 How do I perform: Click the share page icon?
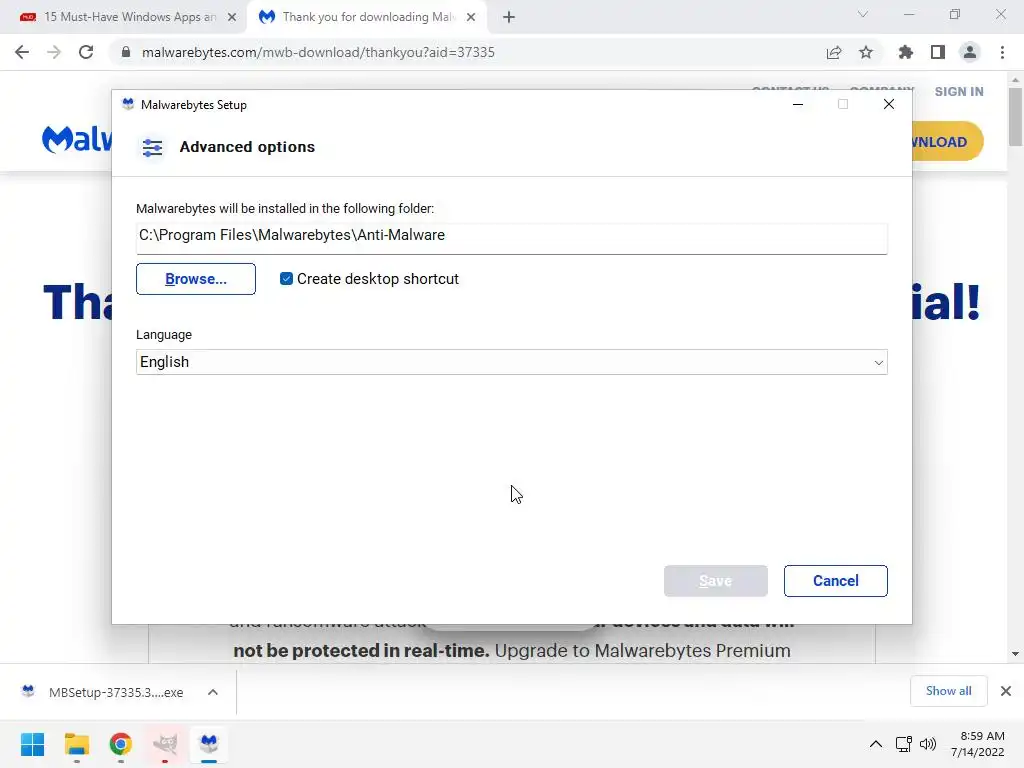click(834, 52)
